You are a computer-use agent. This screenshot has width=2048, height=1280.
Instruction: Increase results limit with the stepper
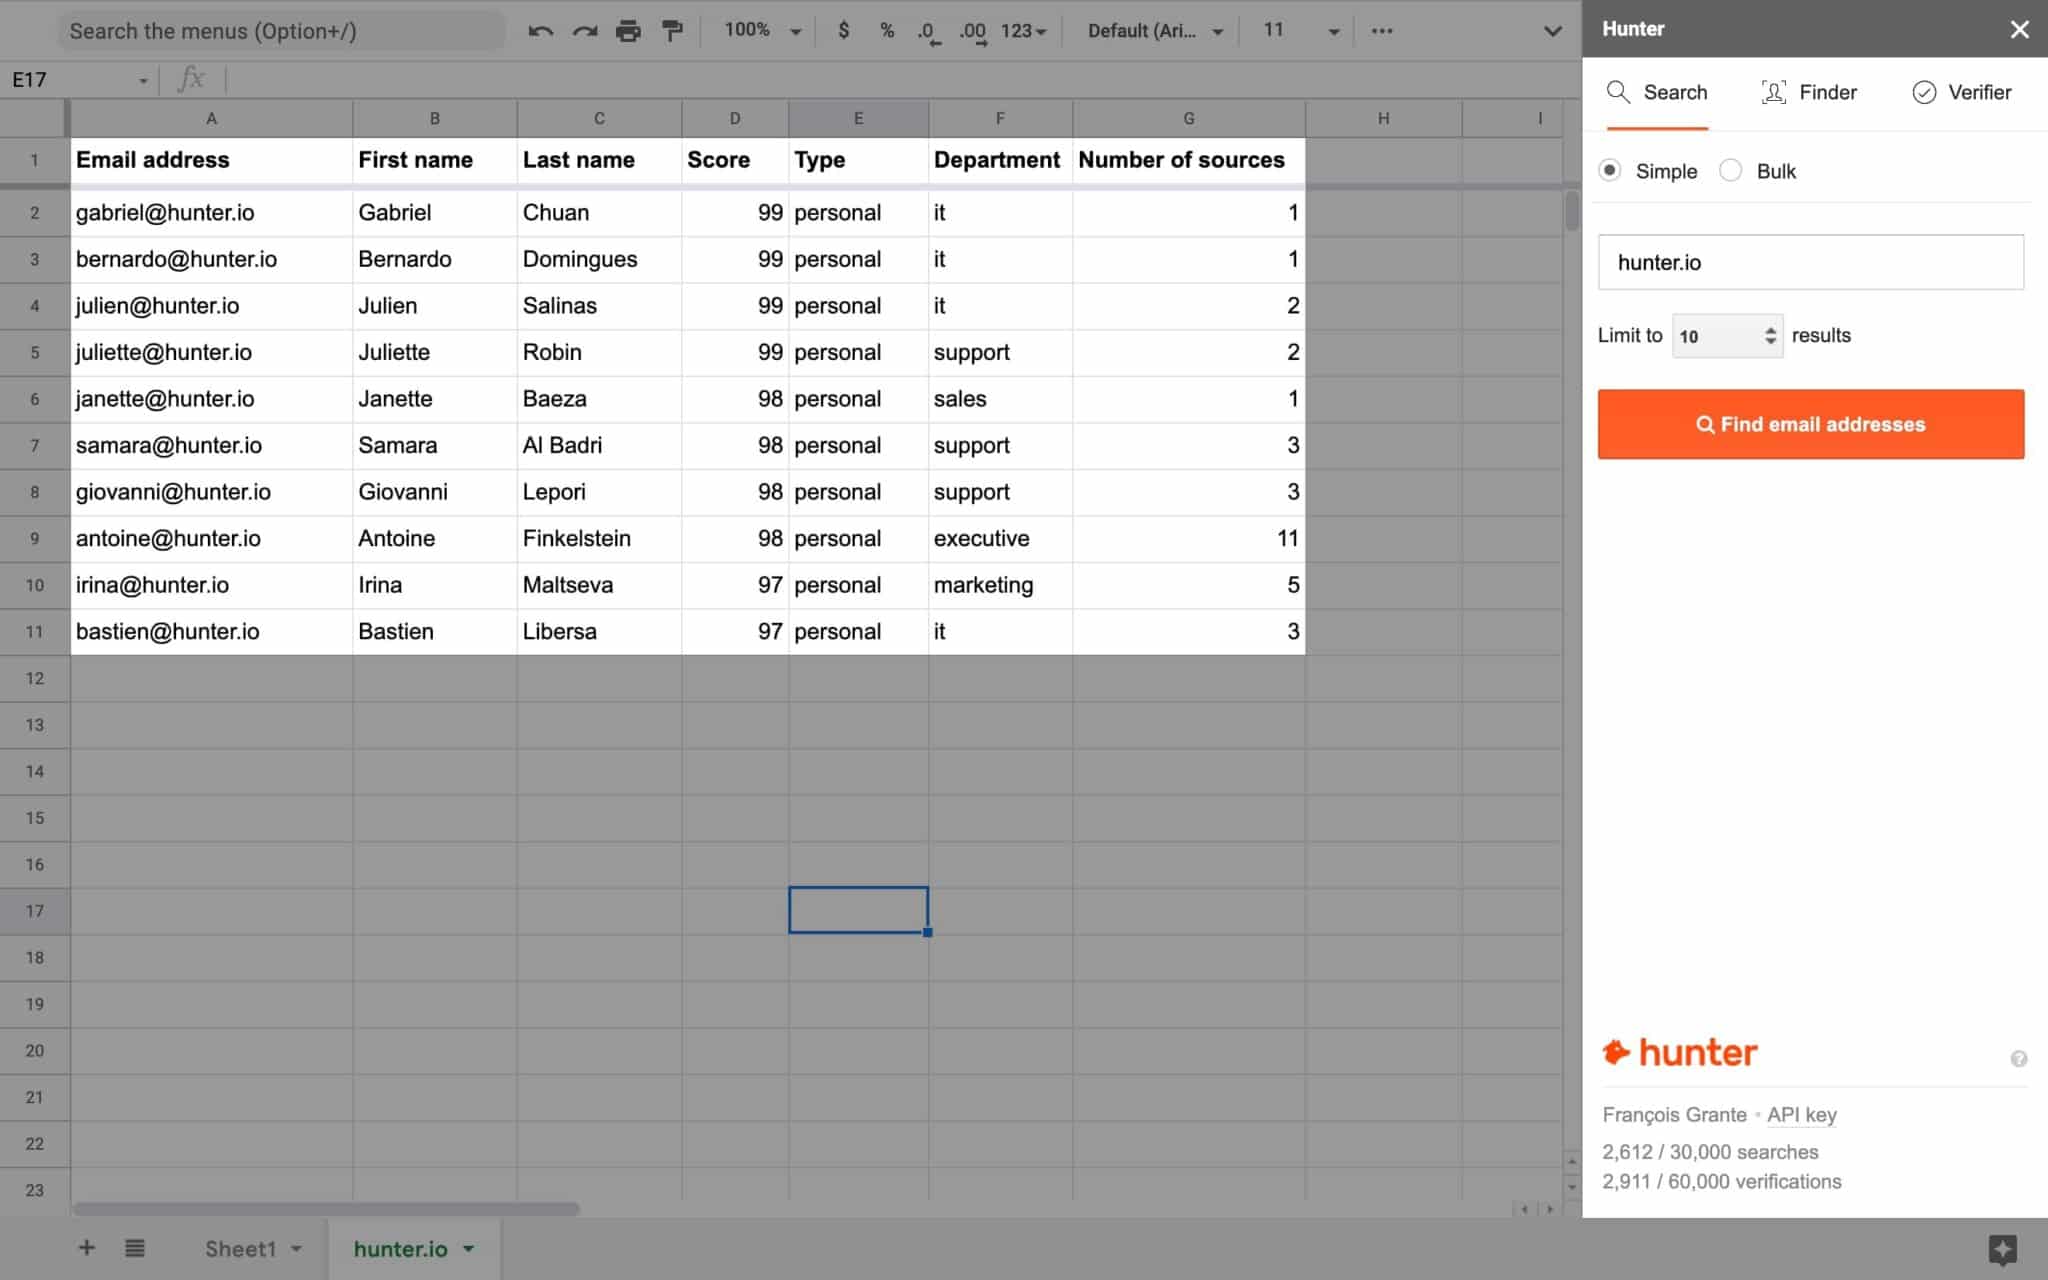click(1772, 329)
